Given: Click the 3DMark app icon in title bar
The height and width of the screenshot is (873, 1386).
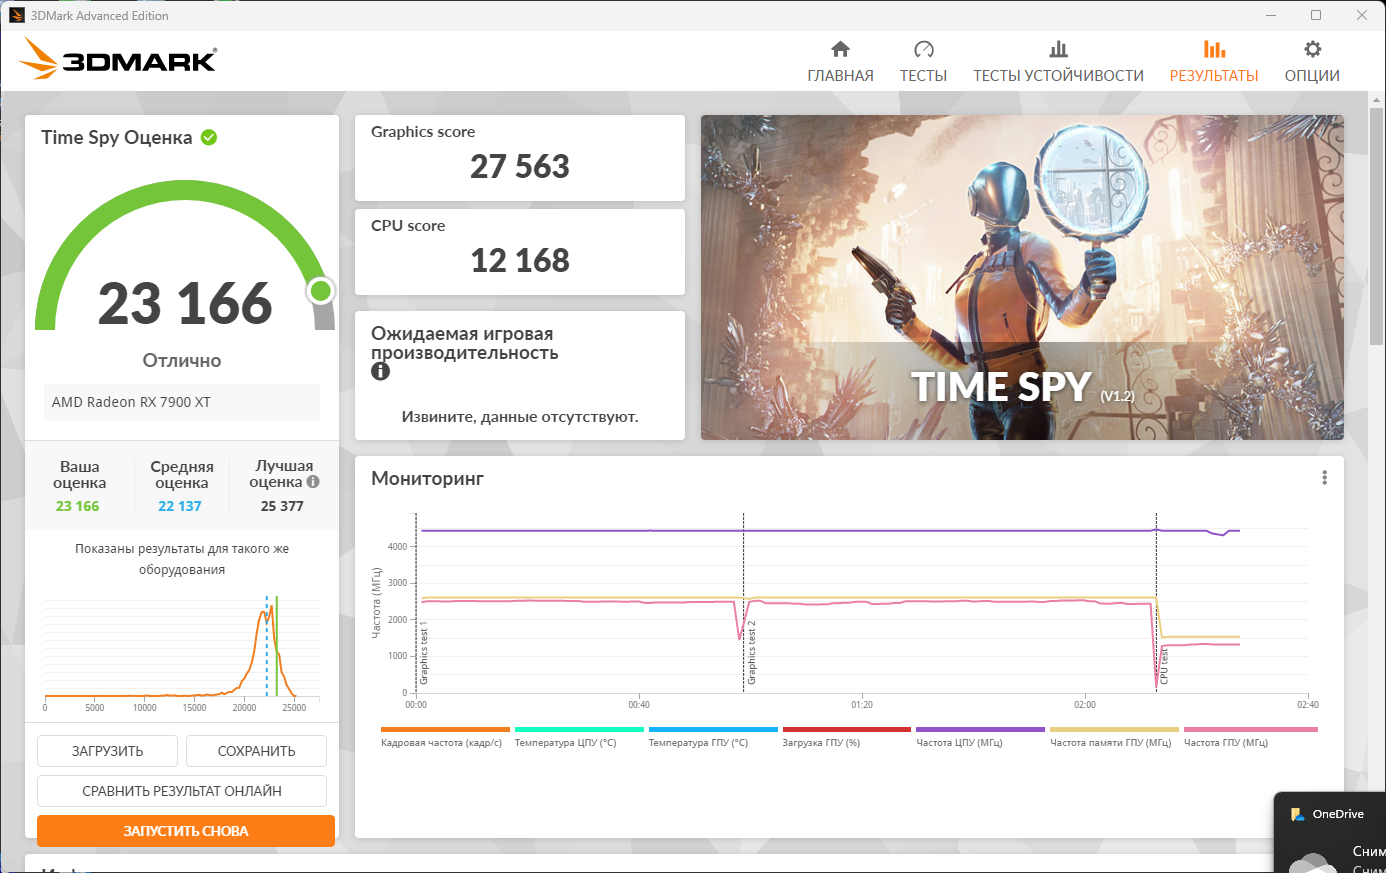Looking at the screenshot, I should point(17,15).
